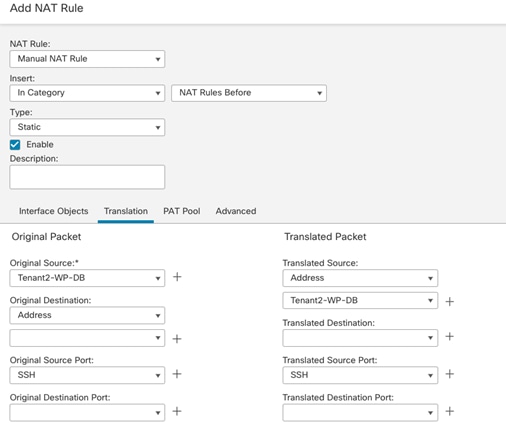The width and height of the screenshot is (506, 436).
Task: Switch to the Interface Objects tab
Action: point(54,211)
